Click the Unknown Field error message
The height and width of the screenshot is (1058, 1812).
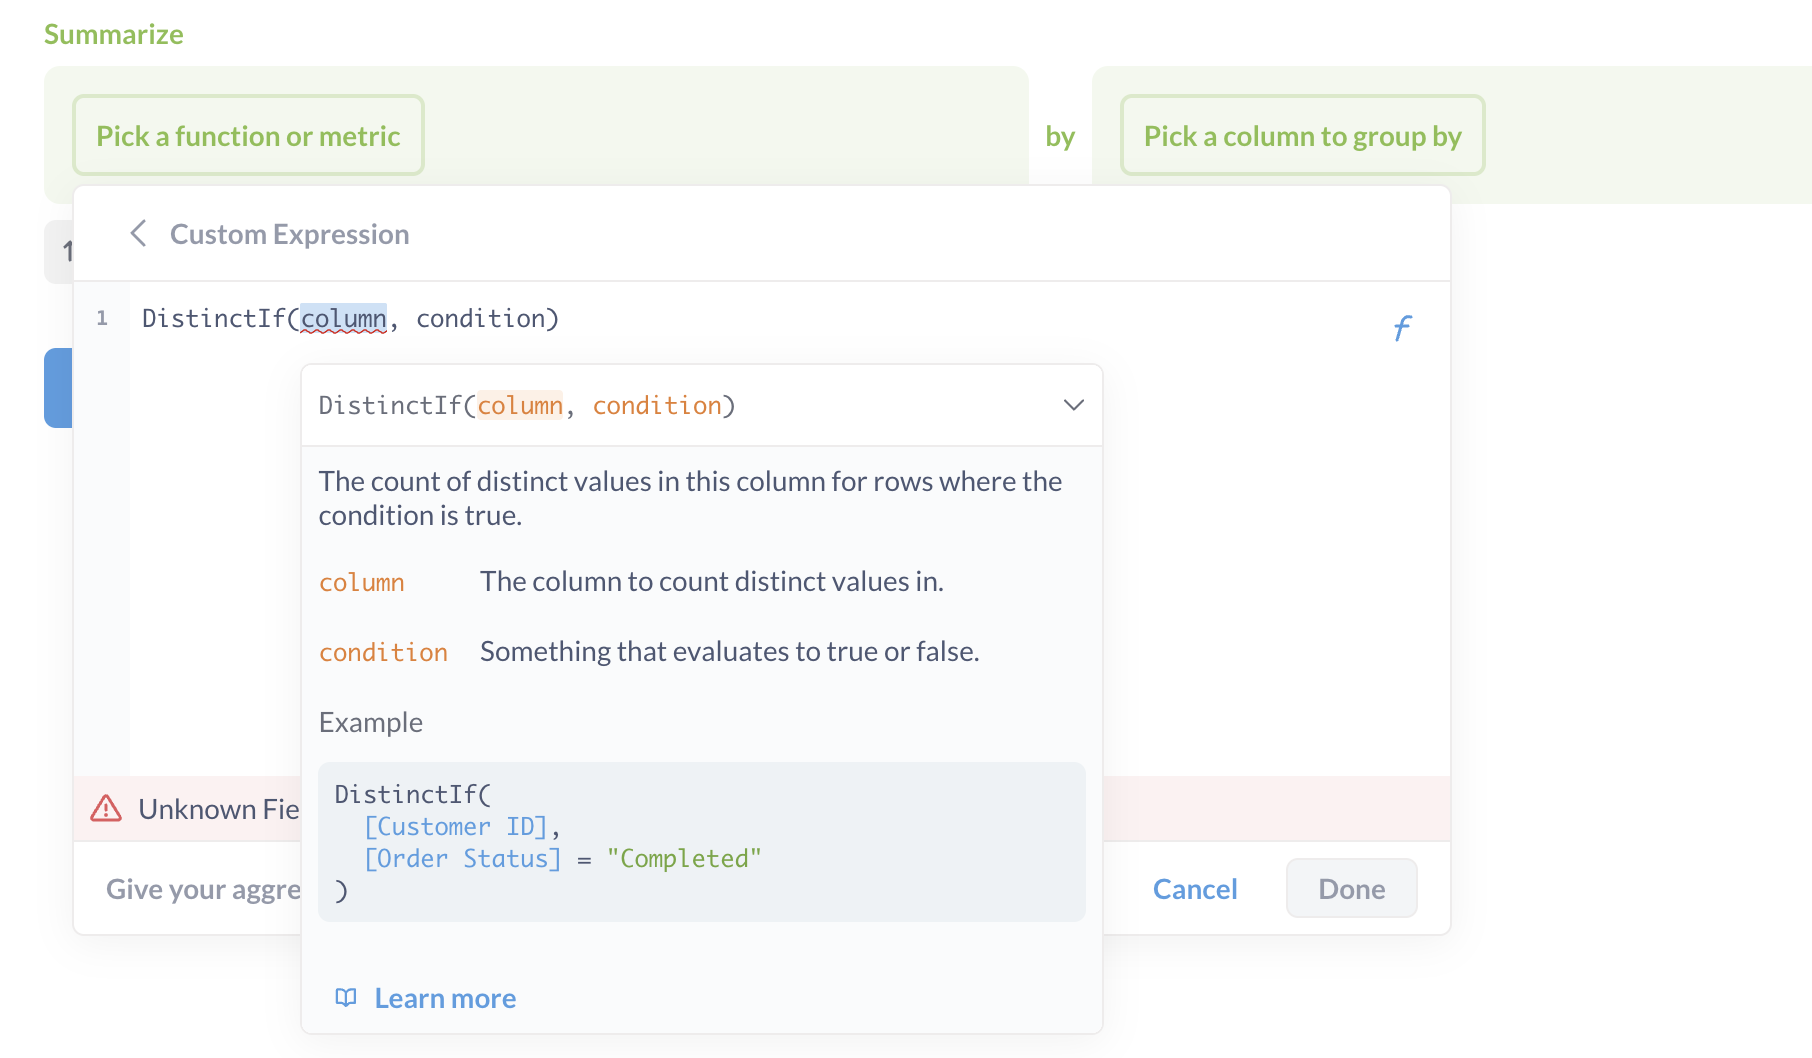point(220,809)
